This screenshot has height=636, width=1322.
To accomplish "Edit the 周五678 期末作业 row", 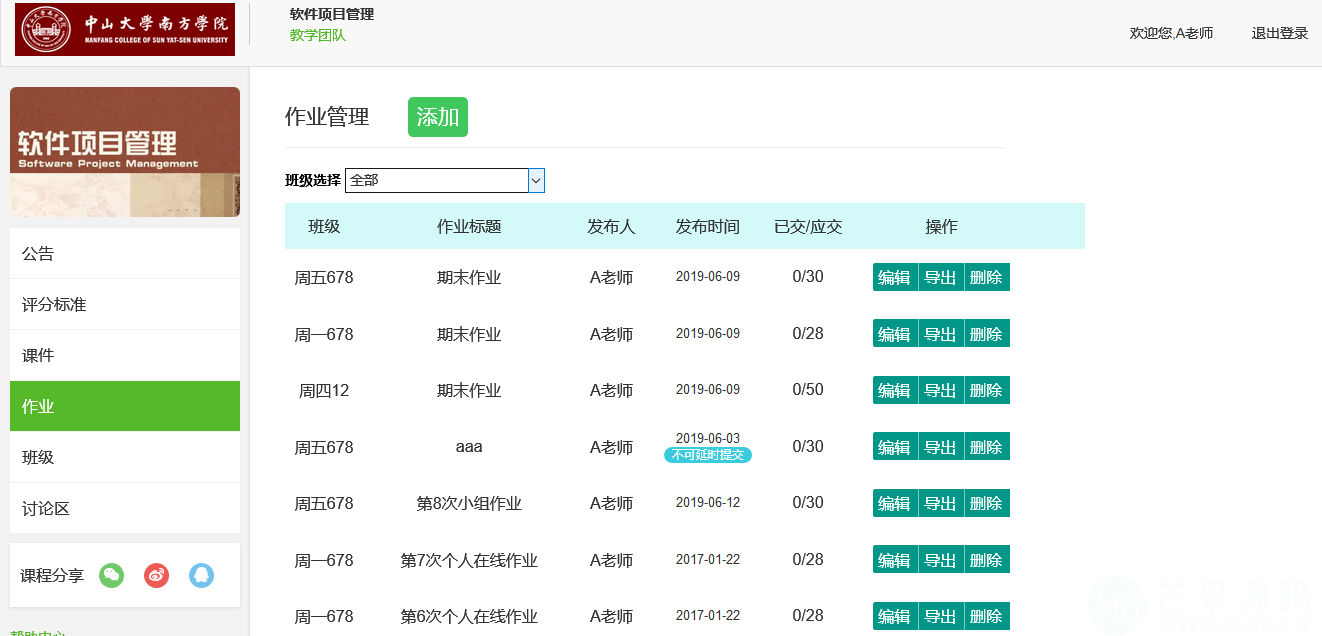I will [894, 277].
